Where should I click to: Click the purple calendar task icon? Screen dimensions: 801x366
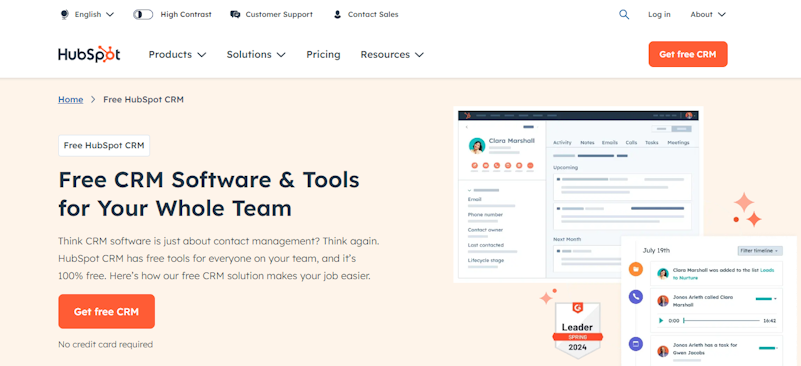point(635,344)
